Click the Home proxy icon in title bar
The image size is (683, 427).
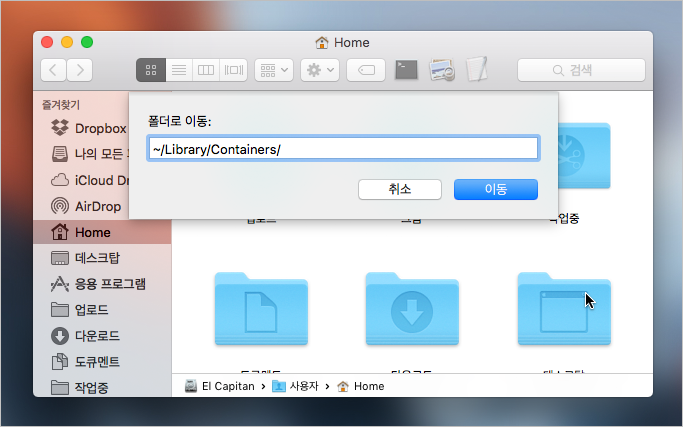(x=321, y=43)
